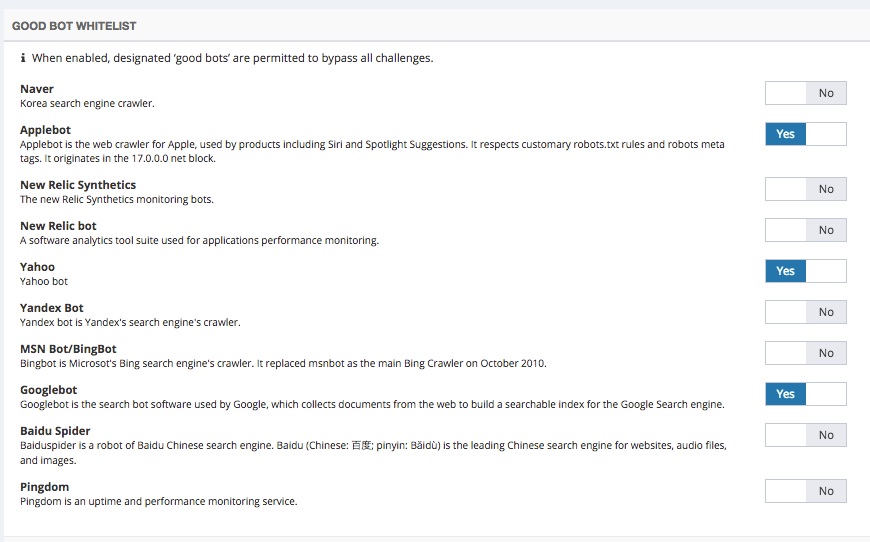
Task: Click the info icon beside the whitelist description
Action: coord(23,59)
